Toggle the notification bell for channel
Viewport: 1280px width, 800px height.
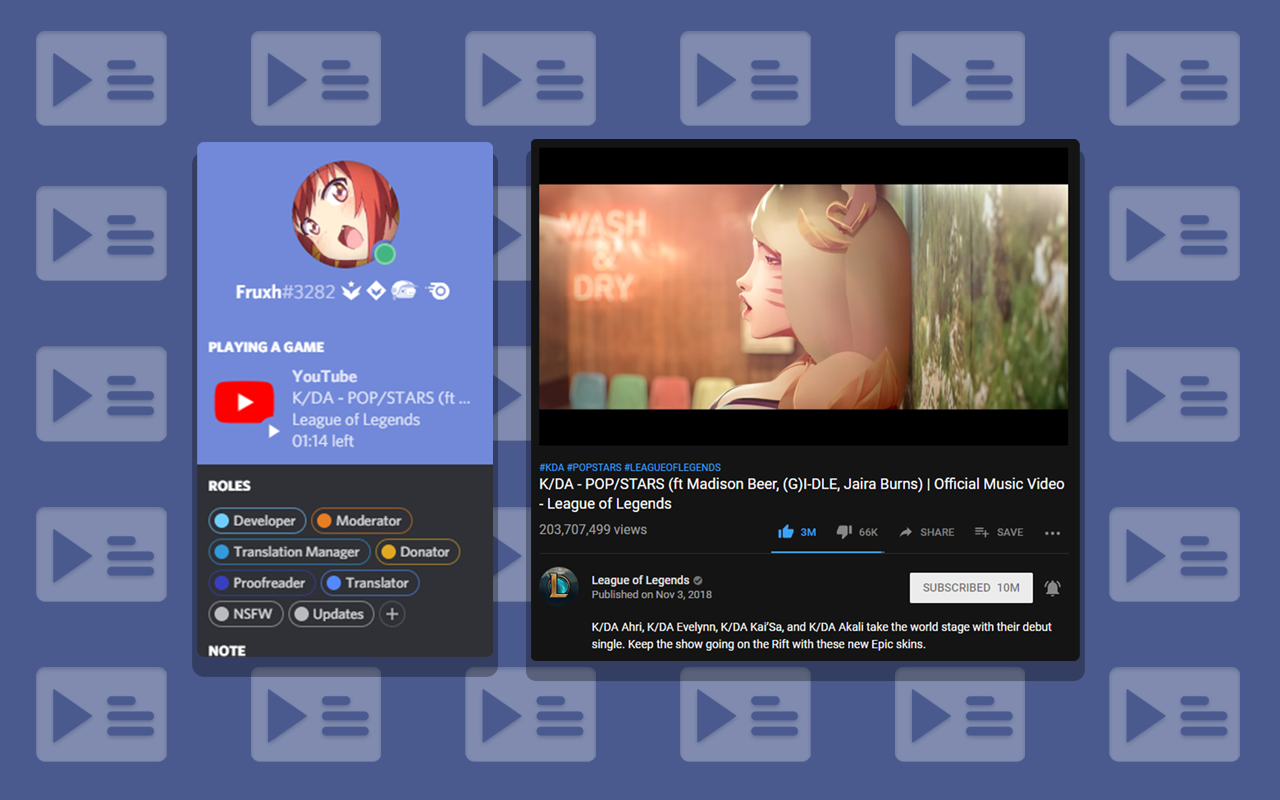point(1052,588)
